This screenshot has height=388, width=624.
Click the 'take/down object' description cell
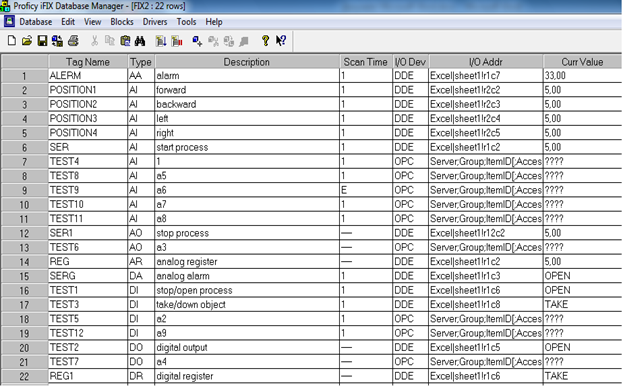247,305
